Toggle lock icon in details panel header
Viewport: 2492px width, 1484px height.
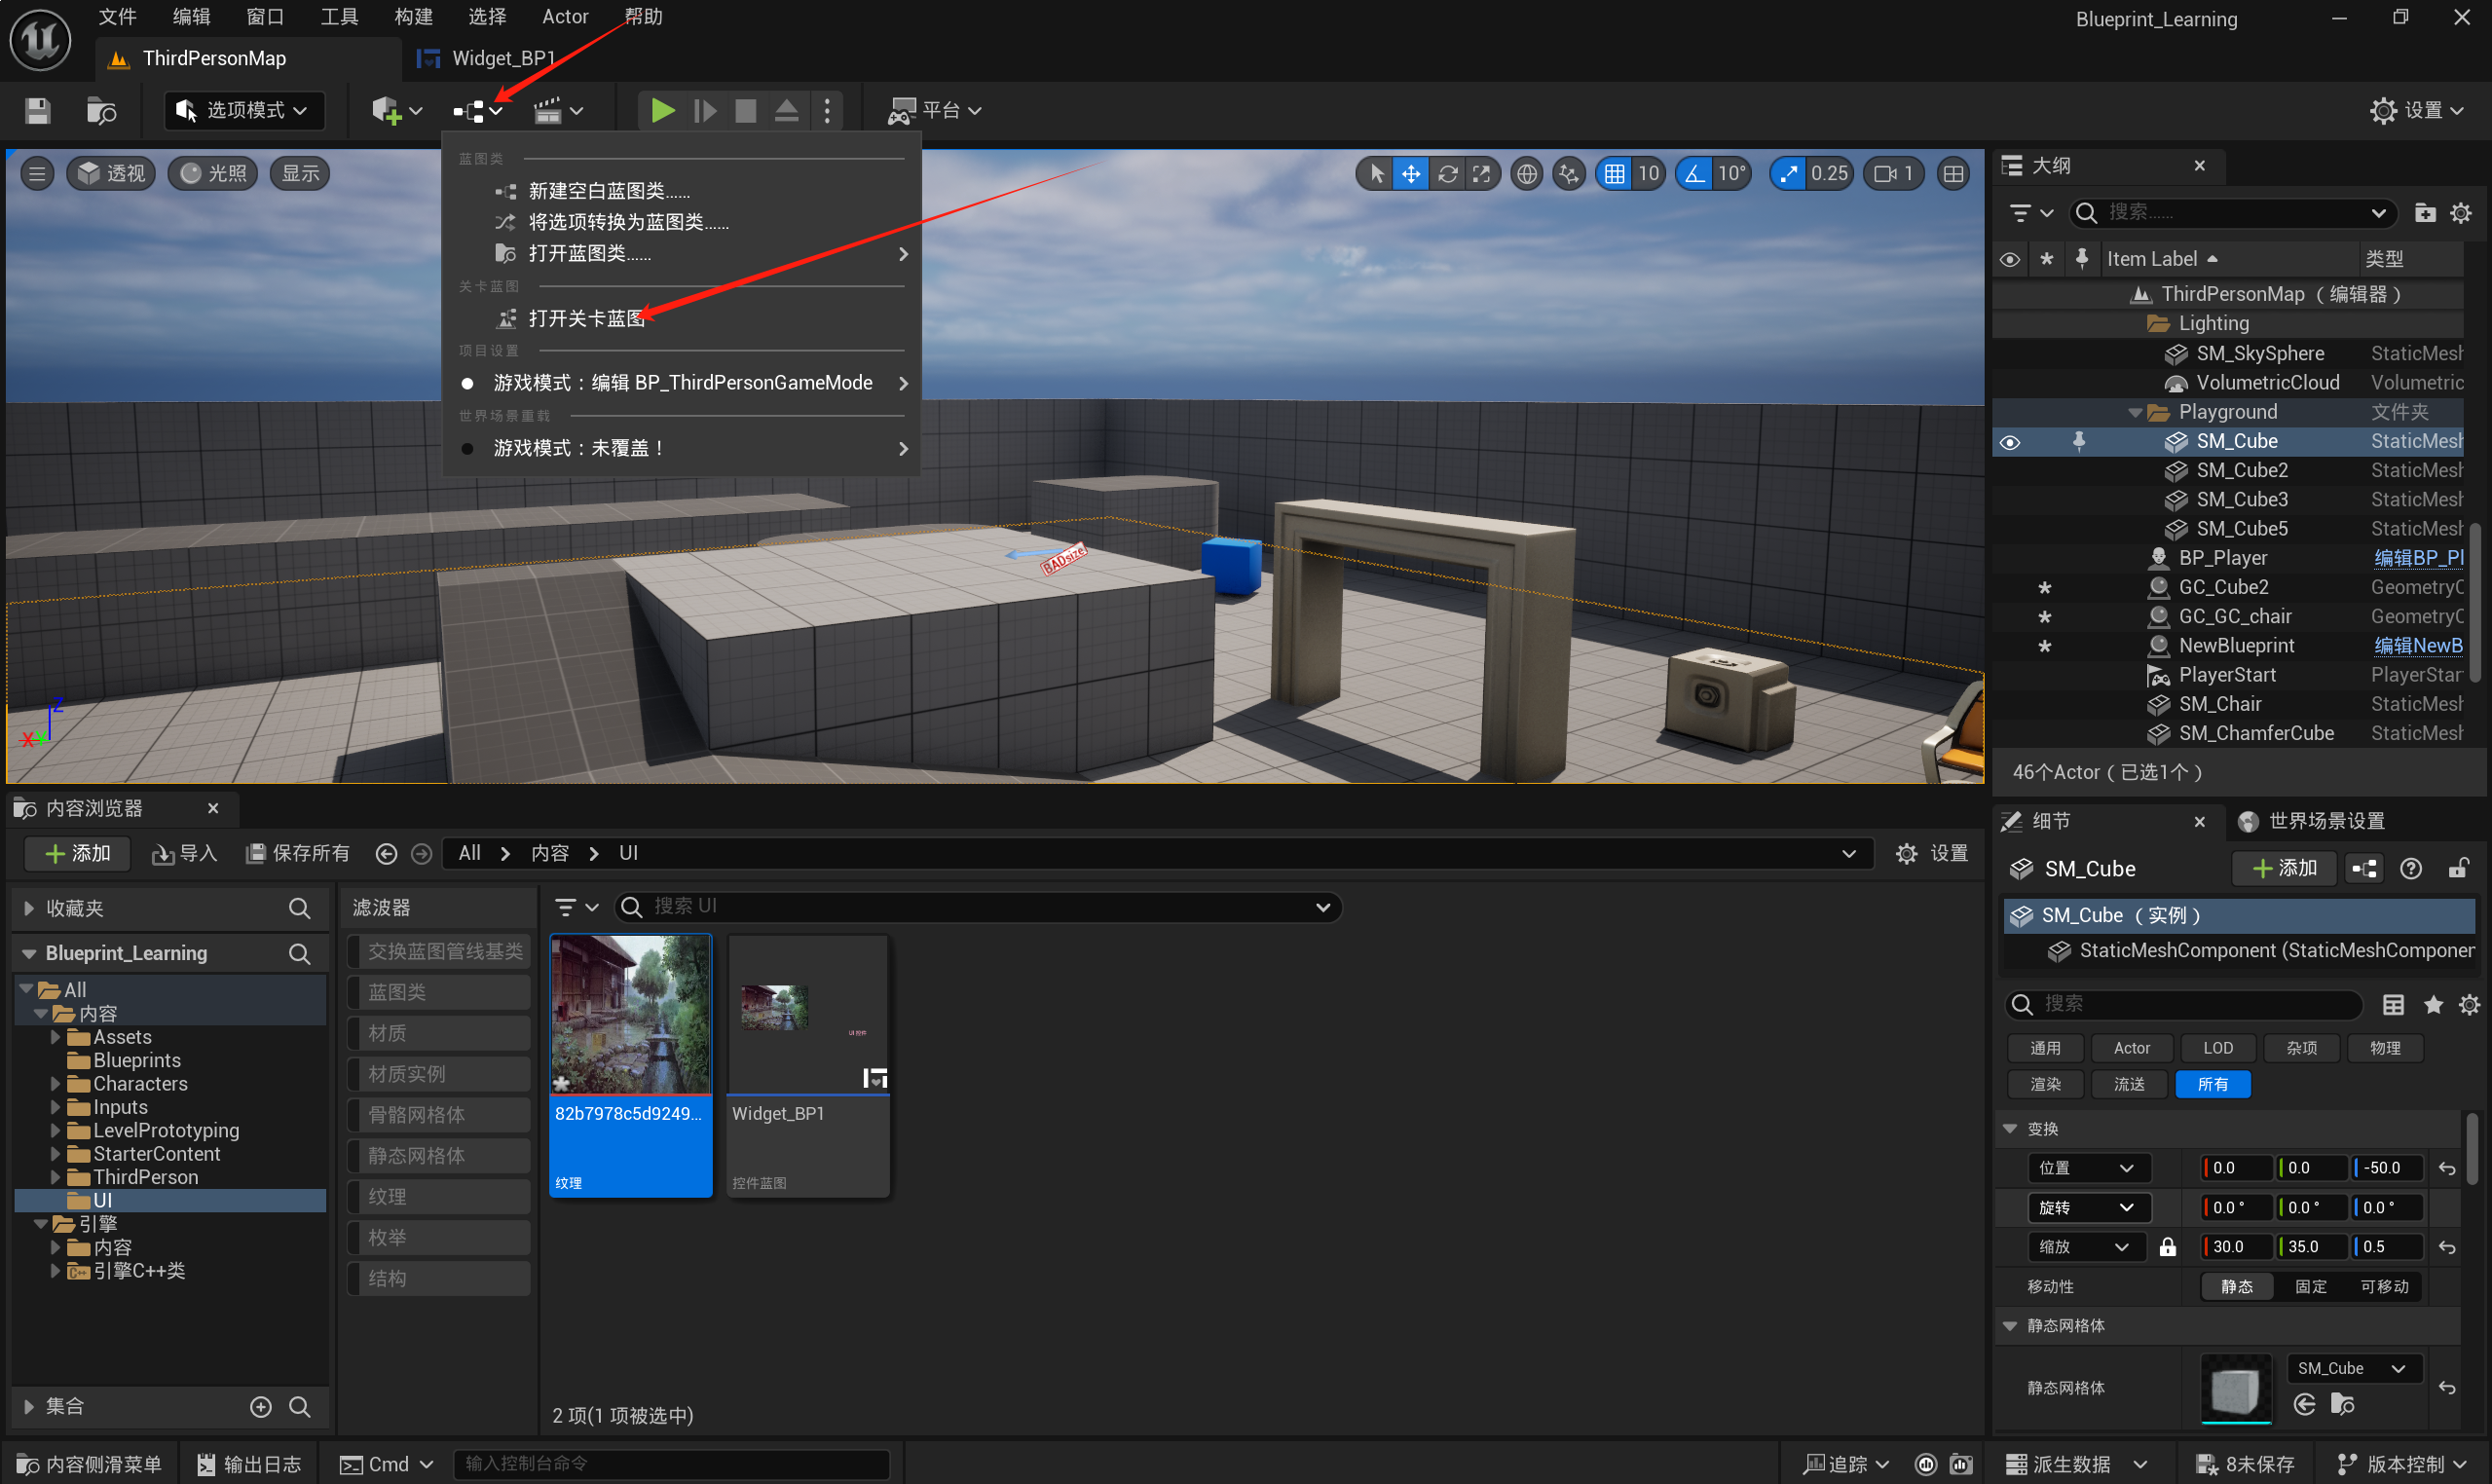[2458, 869]
